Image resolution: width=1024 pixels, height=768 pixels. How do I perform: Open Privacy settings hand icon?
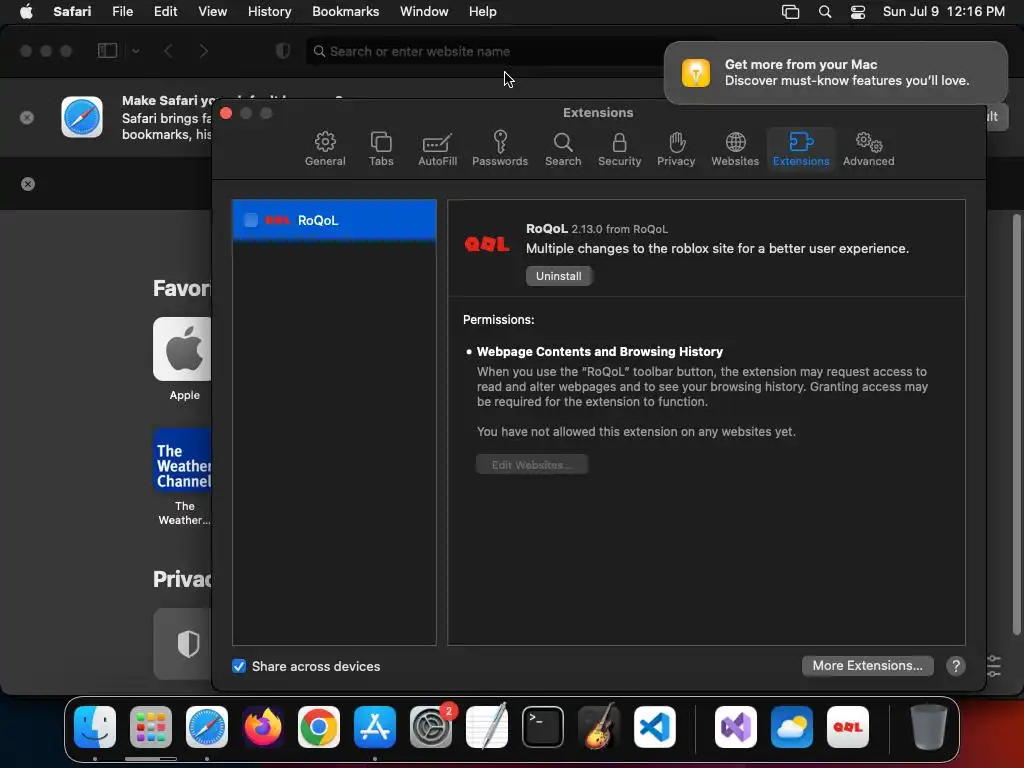[x=675, y=149]
